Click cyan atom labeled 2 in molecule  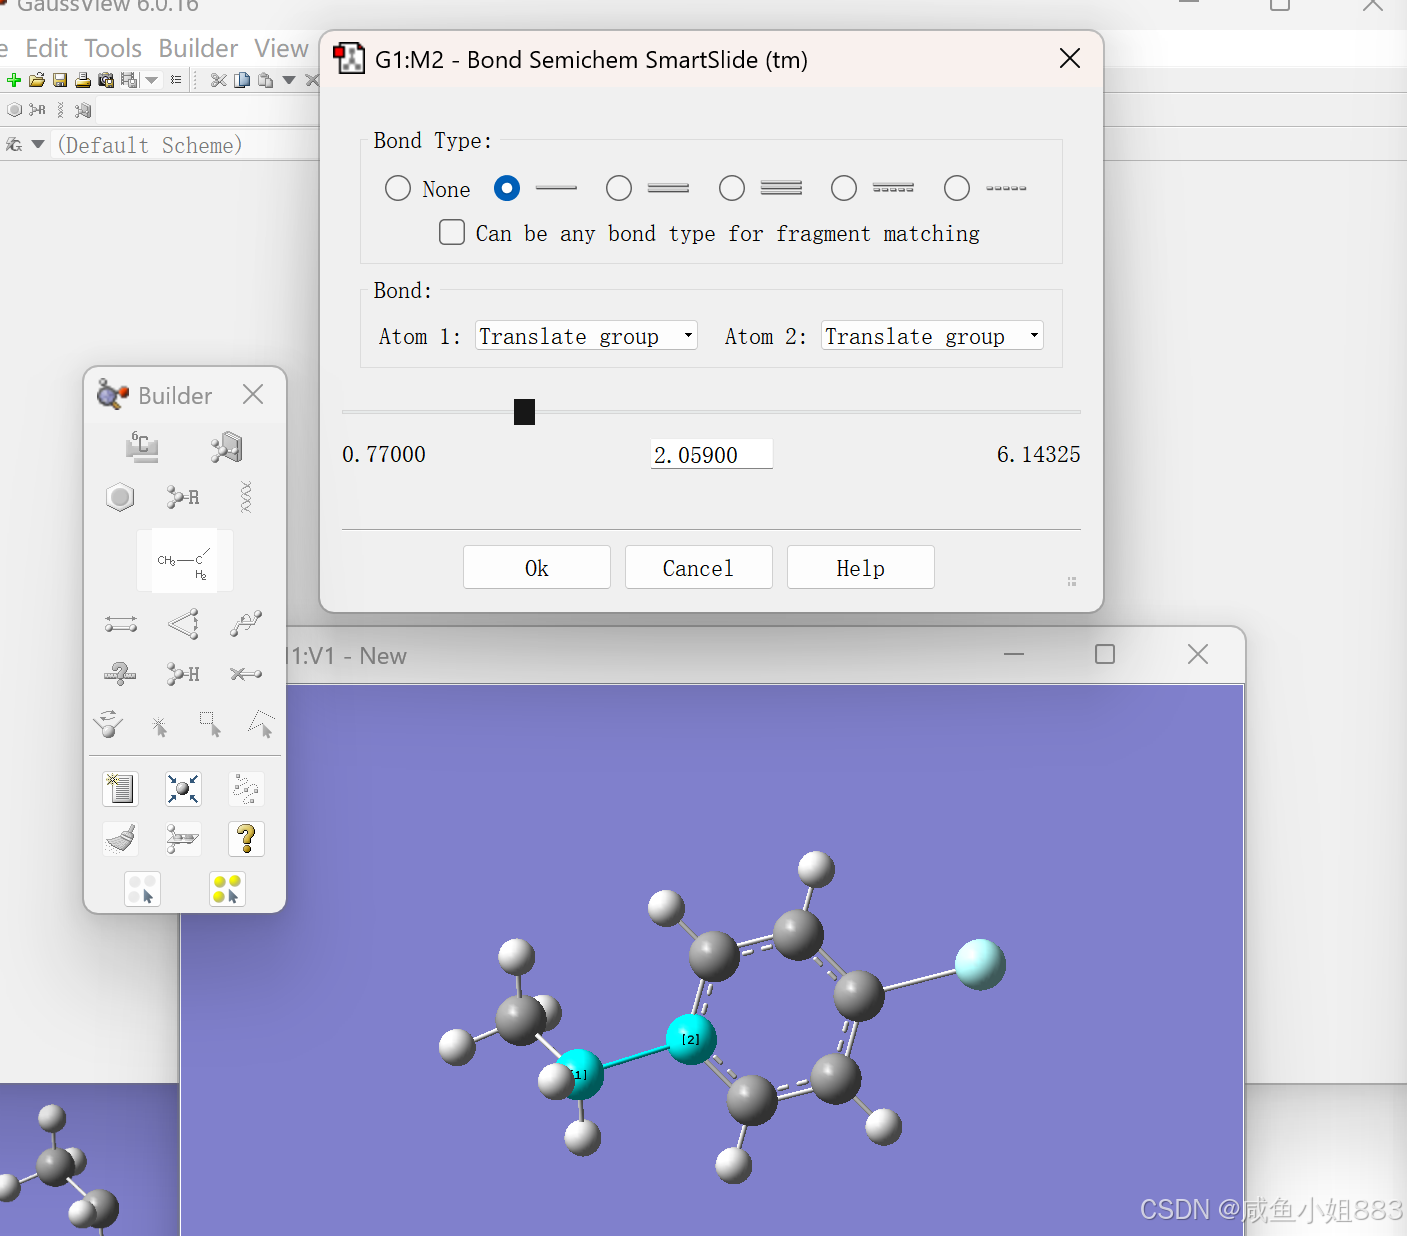click(691, 1039)
